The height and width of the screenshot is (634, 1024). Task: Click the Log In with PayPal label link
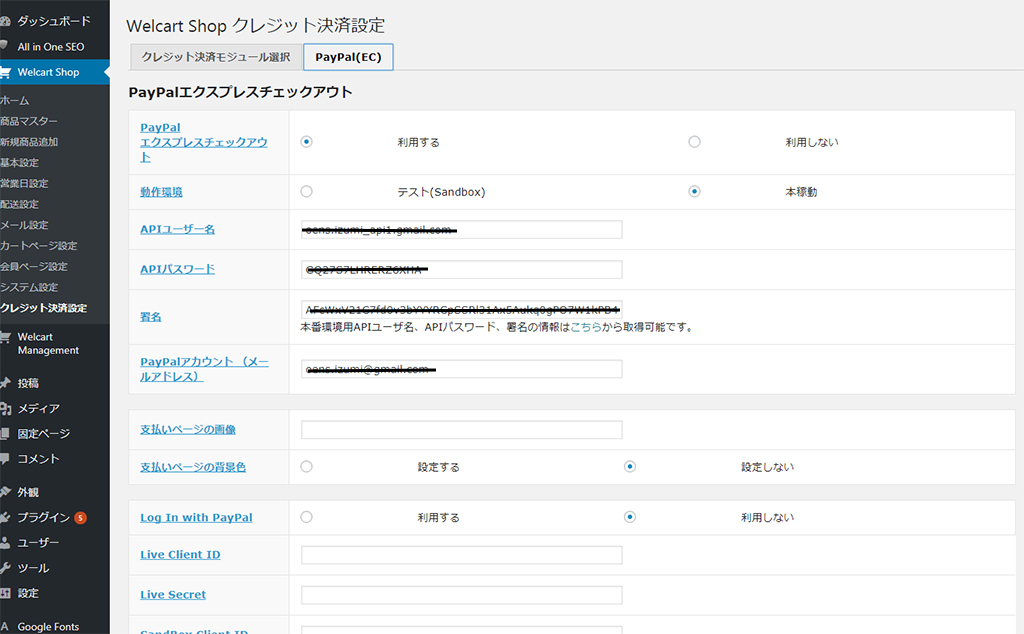(196, 518)
